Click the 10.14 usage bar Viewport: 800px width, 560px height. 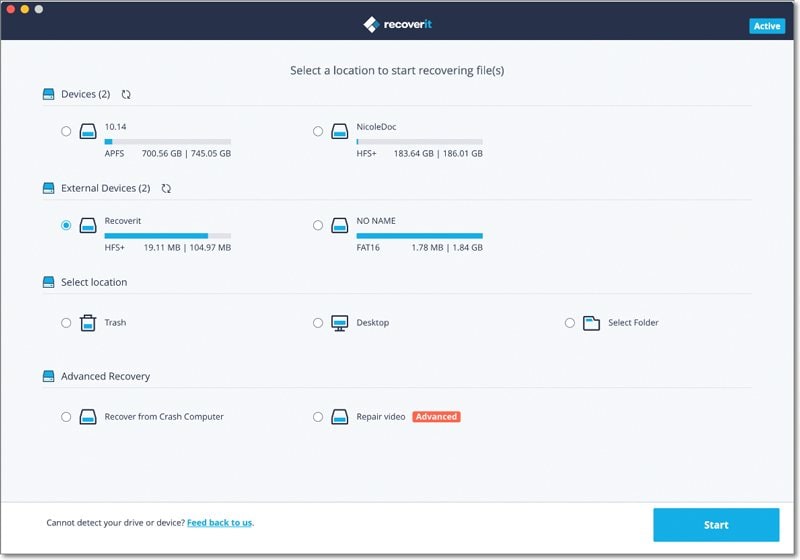(168, 142)
